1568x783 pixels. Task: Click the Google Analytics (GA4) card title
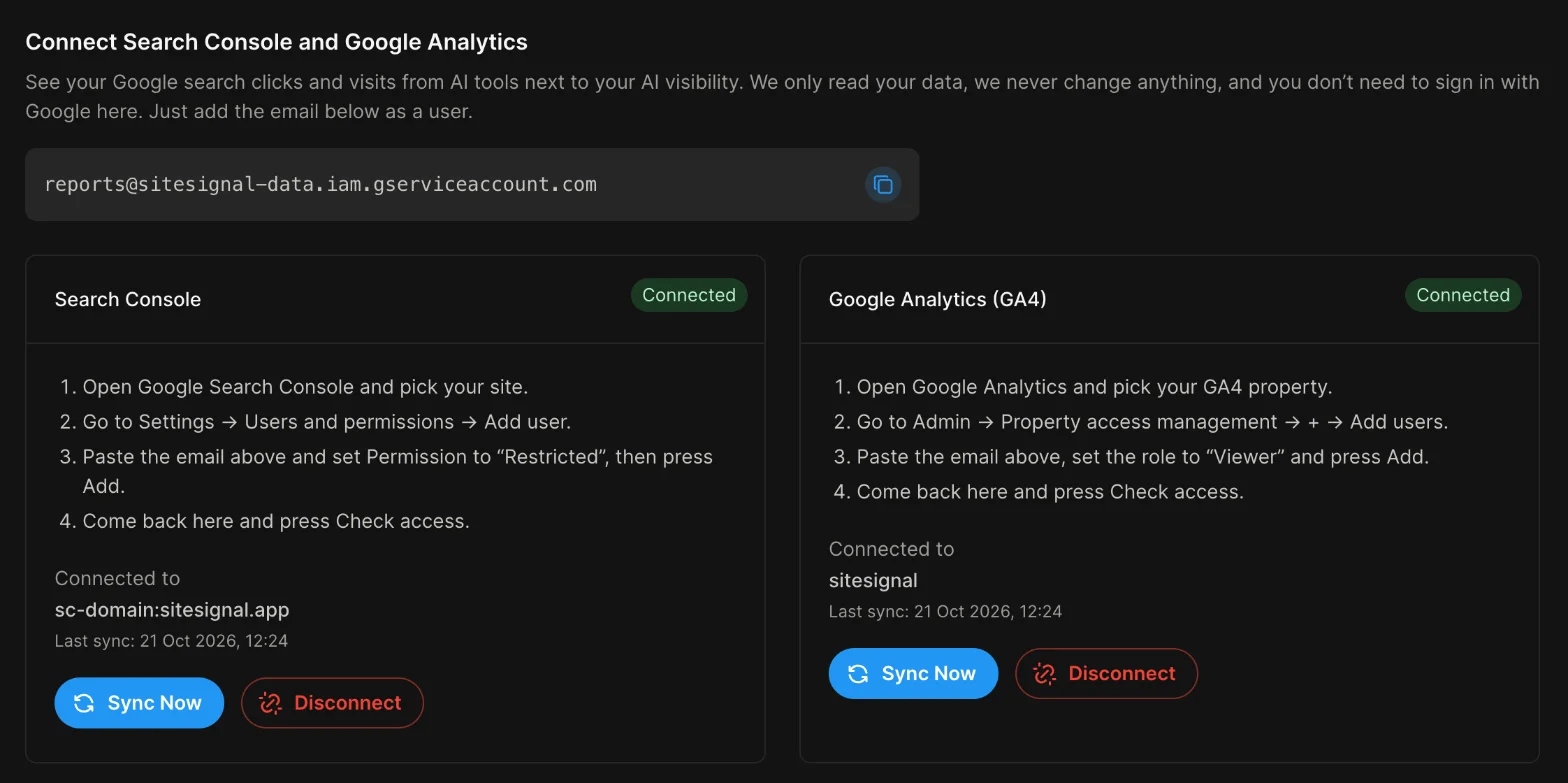pyautogui.click(x=938, y=299)
